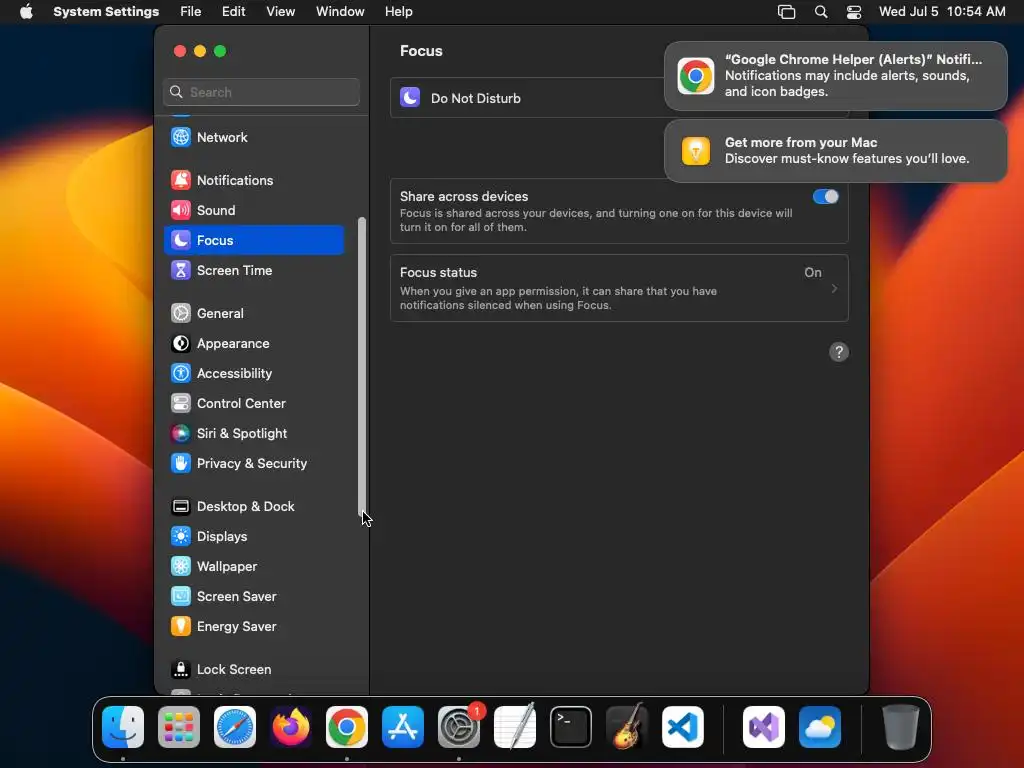This screenshot has width=1024, height=768.
Task: Open Desktop & Dock settings
Action: click(254, 507)
